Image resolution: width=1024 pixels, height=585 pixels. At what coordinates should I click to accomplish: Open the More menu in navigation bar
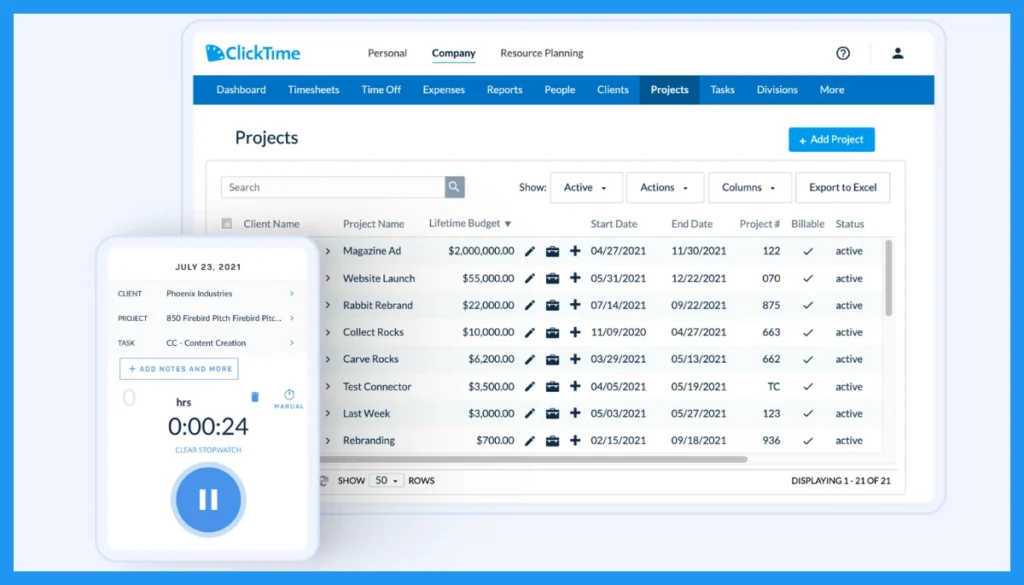(832, 90)
